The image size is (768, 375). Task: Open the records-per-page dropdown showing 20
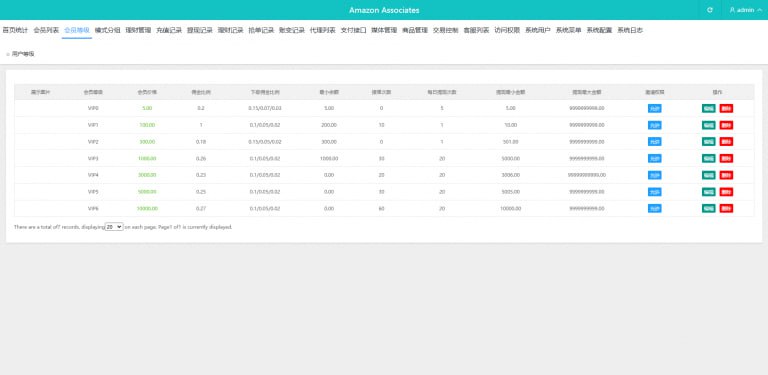(114, 227)
